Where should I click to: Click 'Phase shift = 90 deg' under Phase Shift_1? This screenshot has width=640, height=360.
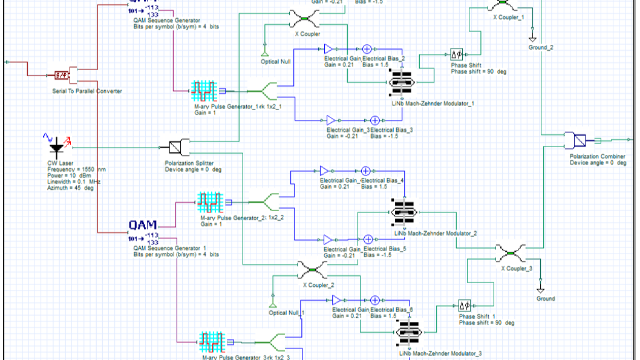487,322
